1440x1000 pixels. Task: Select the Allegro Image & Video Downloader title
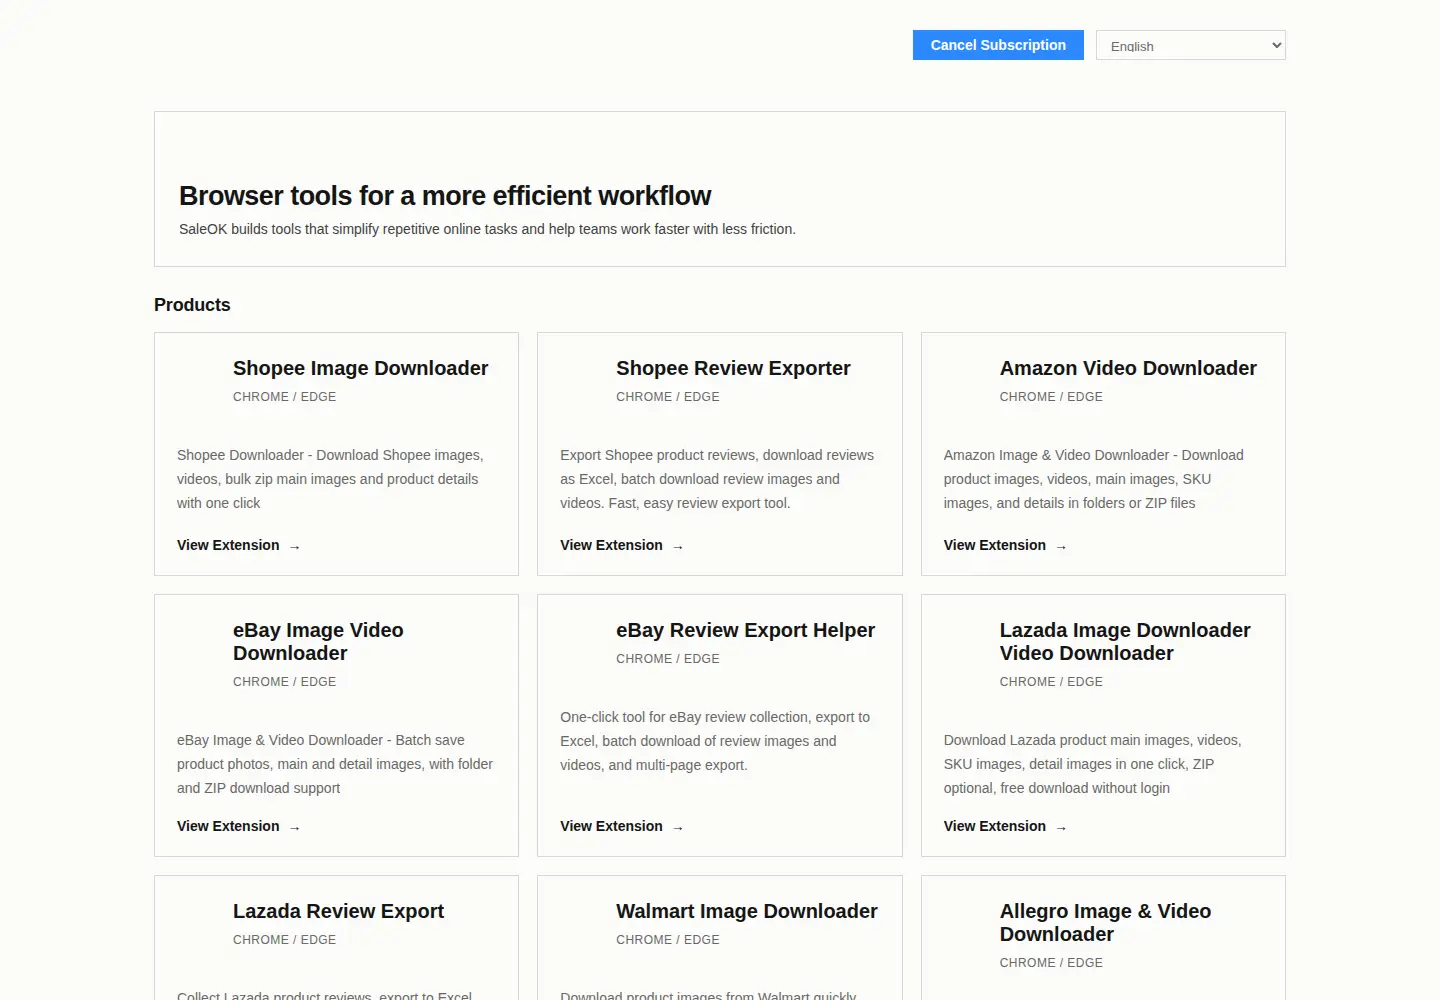(x=1105, y=923)
